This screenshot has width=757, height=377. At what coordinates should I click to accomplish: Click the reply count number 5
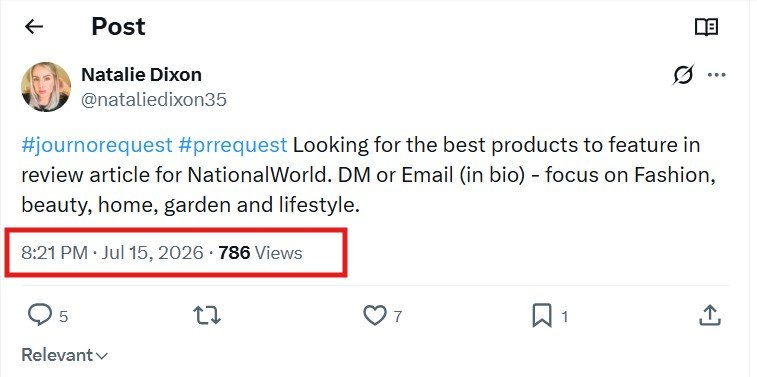[63, 317]
